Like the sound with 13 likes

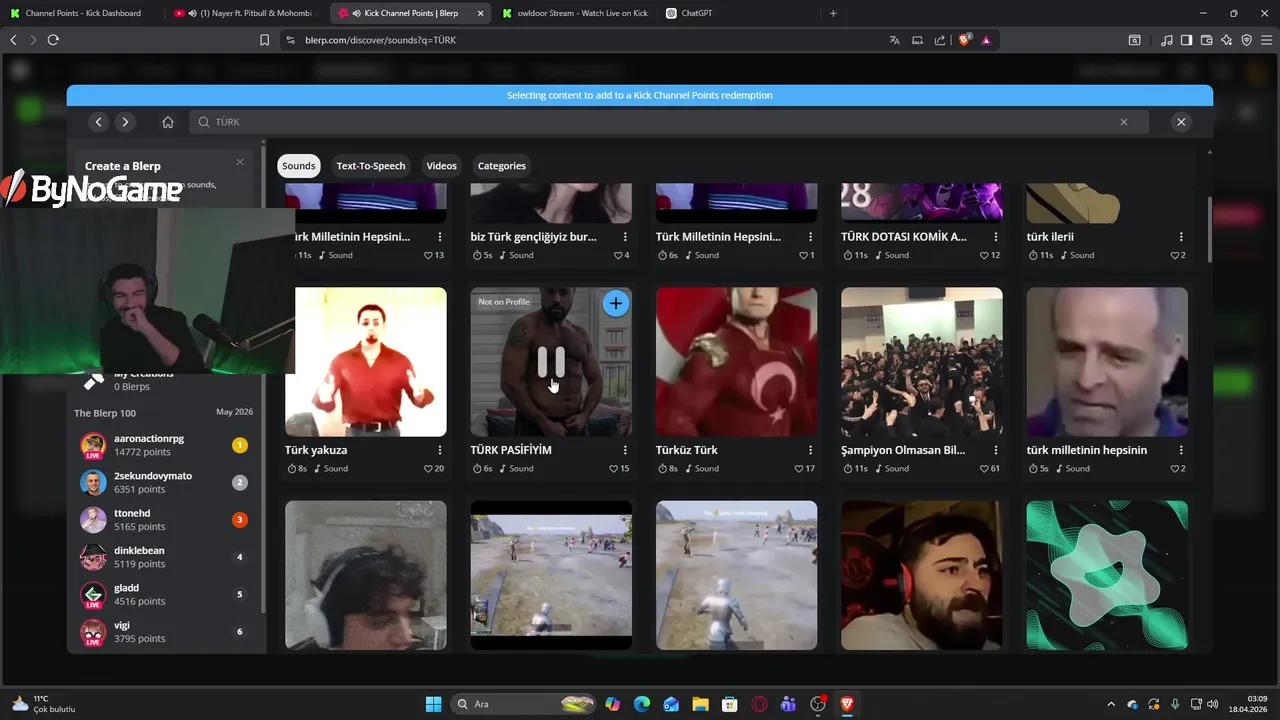(428, 255)
